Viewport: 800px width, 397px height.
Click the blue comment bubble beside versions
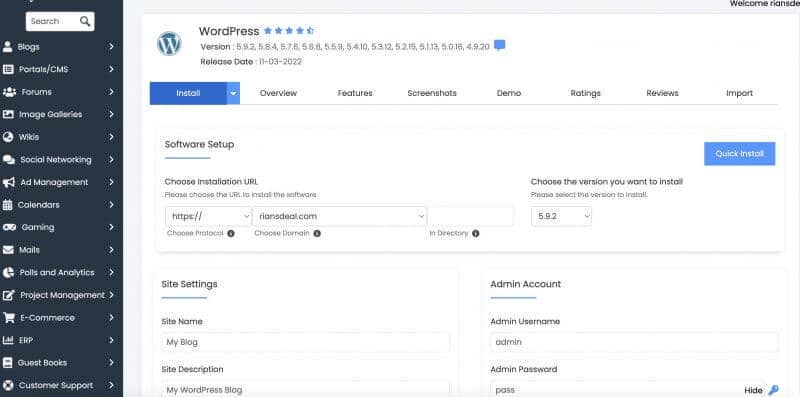500,45
